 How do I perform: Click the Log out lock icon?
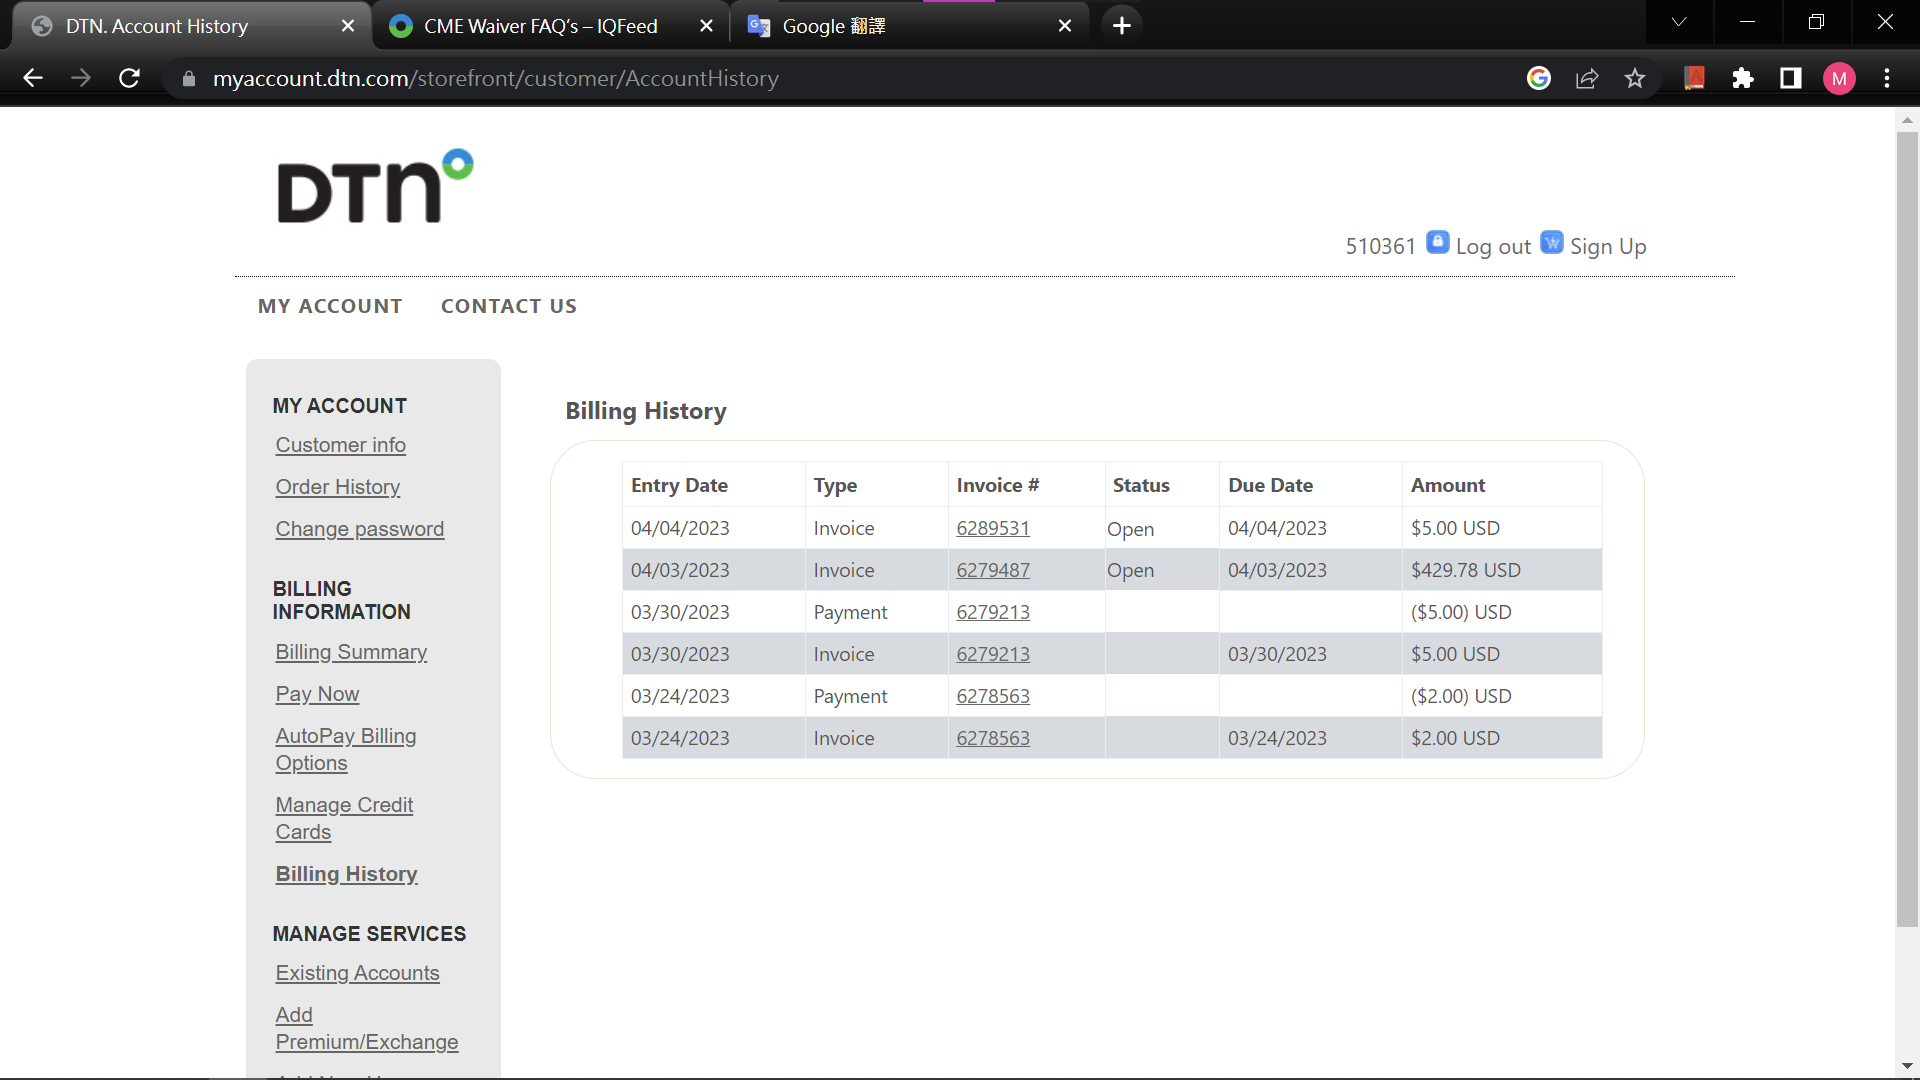tap(1437, 243)
